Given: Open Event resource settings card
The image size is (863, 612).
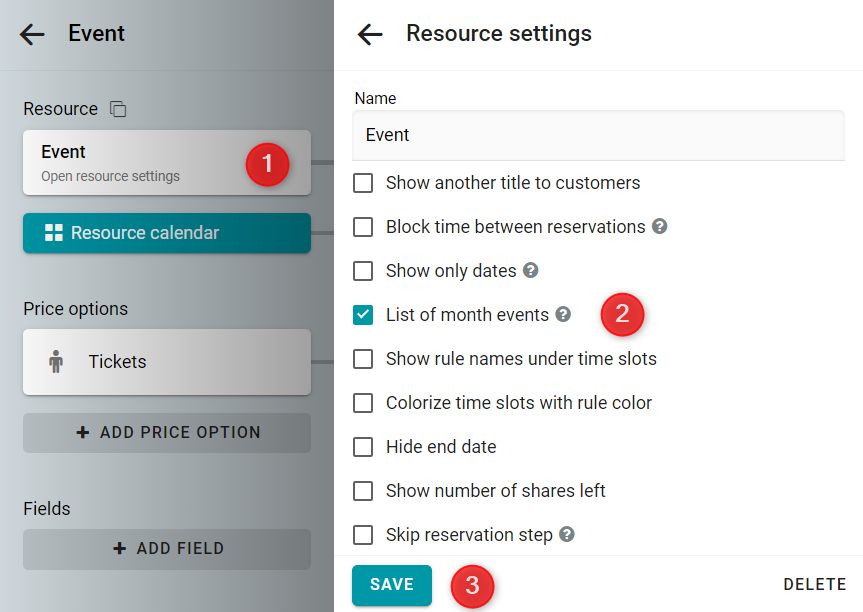Looking at the screenshot, I should [x=167, y=163].
